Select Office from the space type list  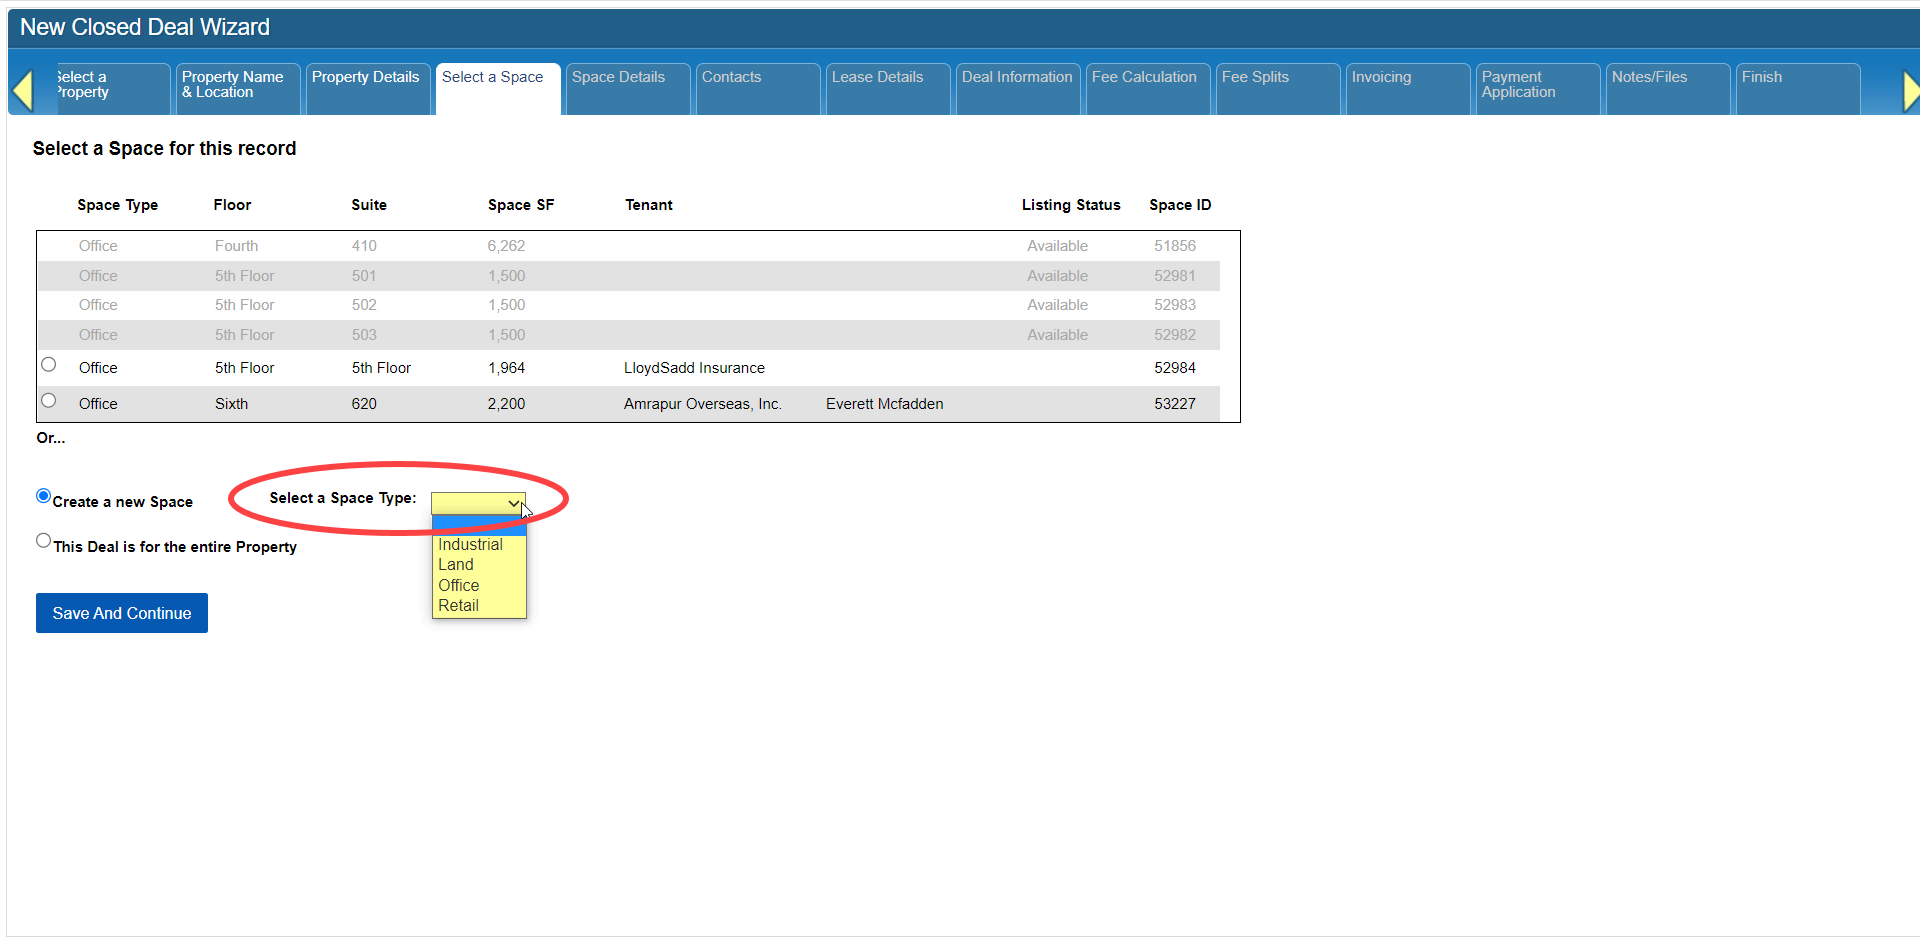point(459,586)
